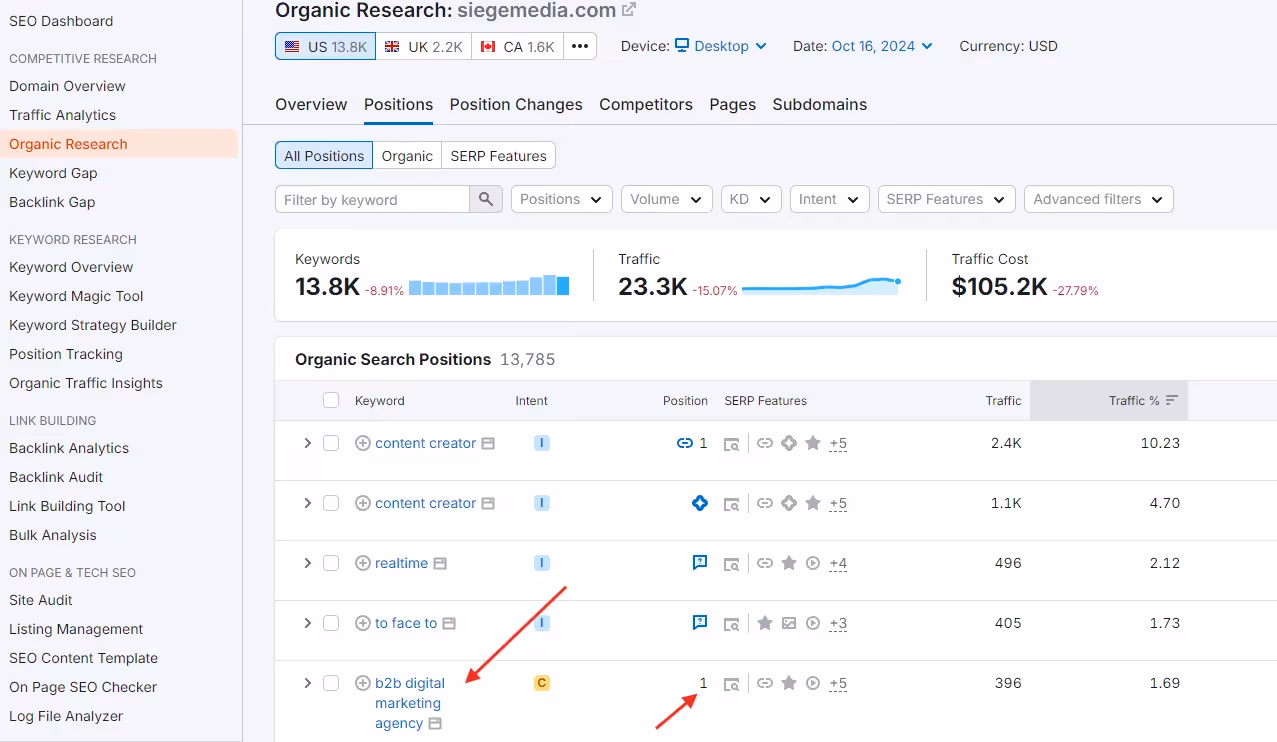Click the desktop monitor icon next to Device
The height and width of the screenshot is (742, 1277).
click(x=682, y=45)
